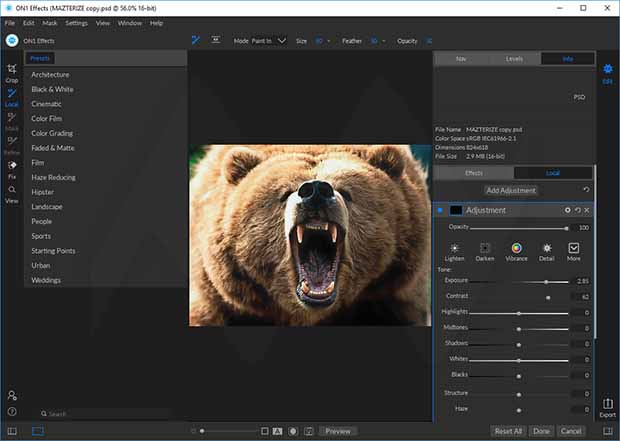Toggle the Preview button
The height and width of the screenshot is (441, 620).
[x=338, y=431]
